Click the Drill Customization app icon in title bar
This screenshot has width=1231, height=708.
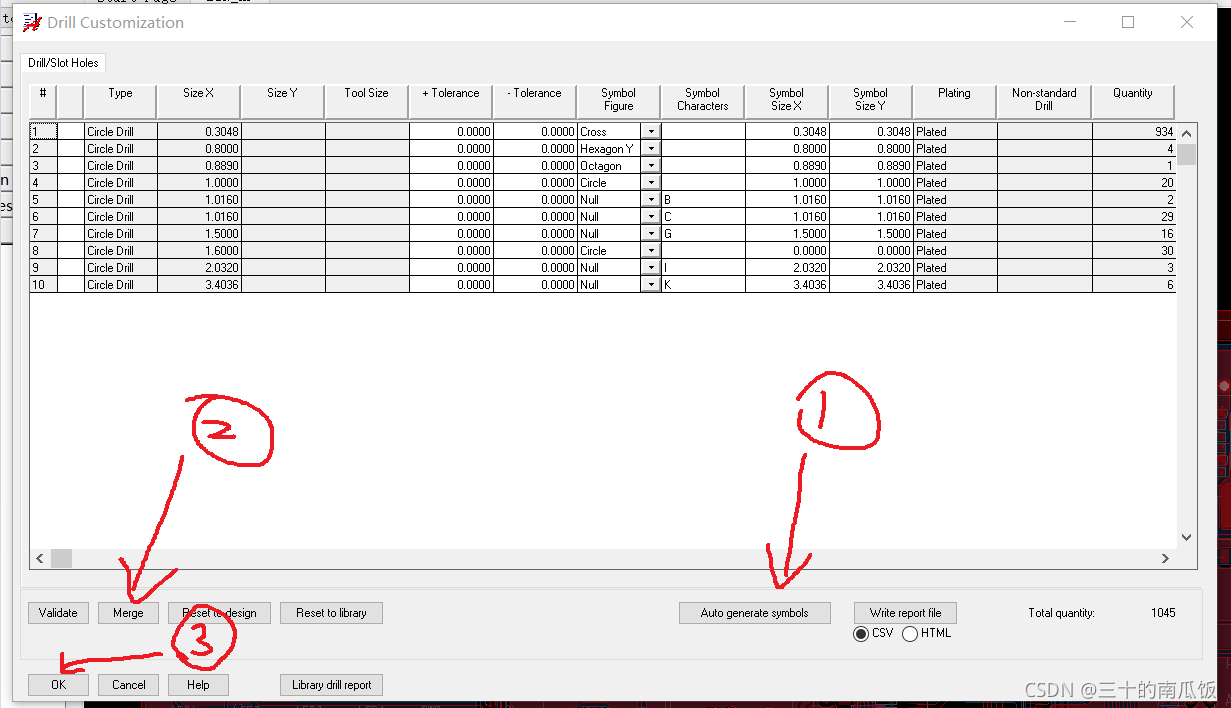[x=32, y=22]
